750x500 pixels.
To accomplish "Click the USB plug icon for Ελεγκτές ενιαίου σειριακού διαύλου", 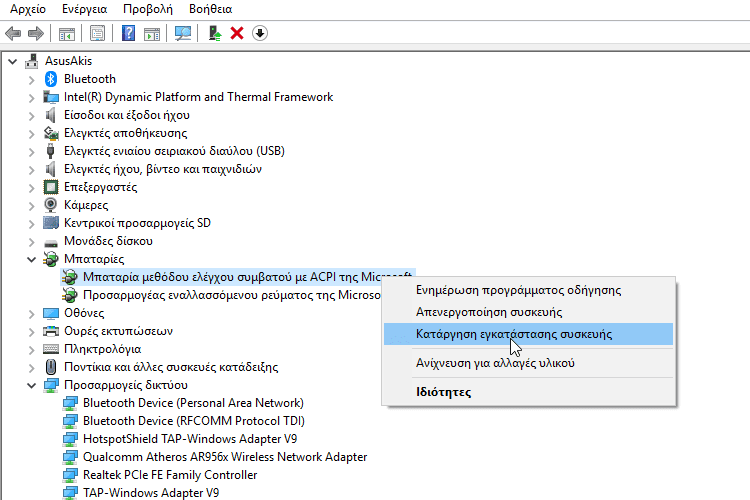I will tap(50, 151).
